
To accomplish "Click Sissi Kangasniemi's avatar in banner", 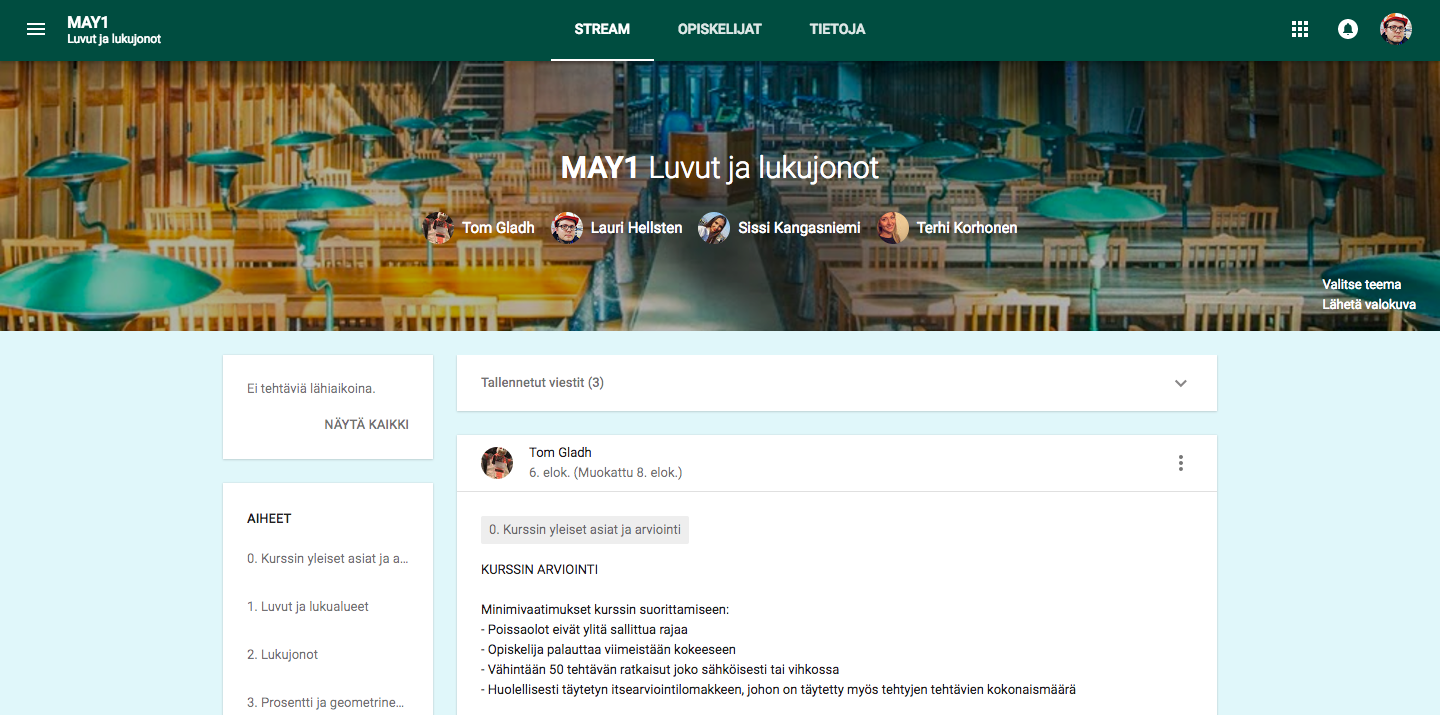I will 714,228.
